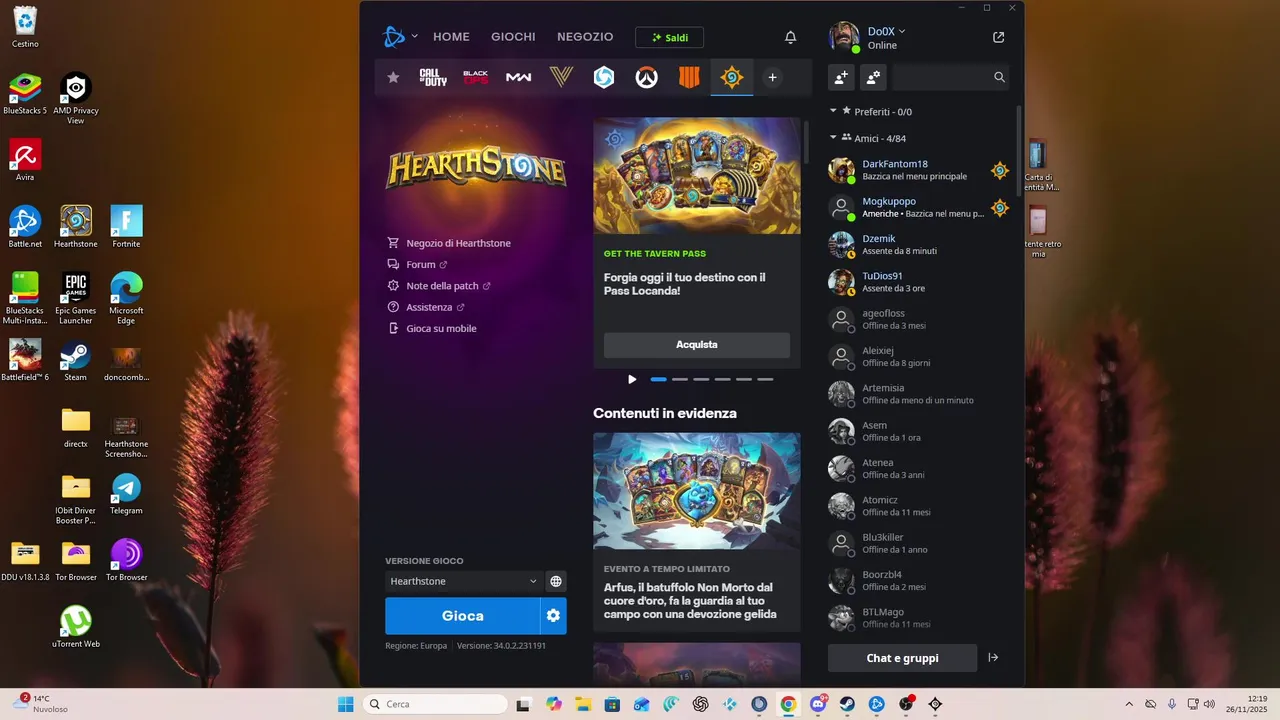Click Hearthstone icon beside Mogkupopo

(1000, 207)
